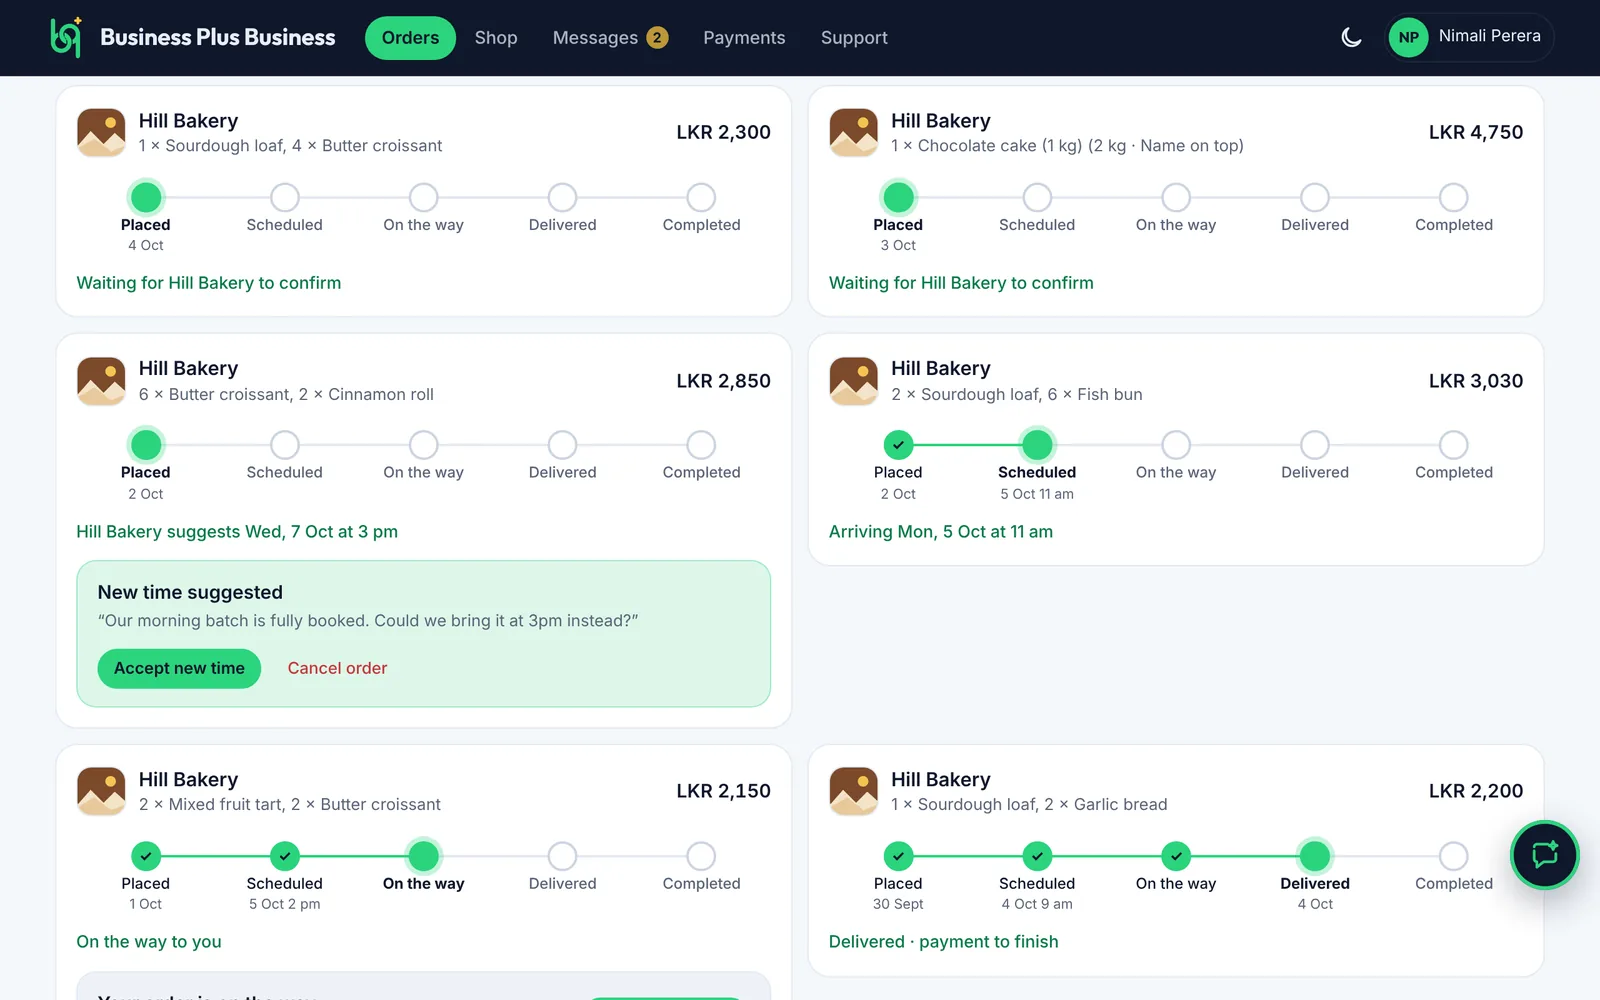Open Messages with 2 unread
This screenshot has width=1600, height=1000.
[x=610, y=38]
